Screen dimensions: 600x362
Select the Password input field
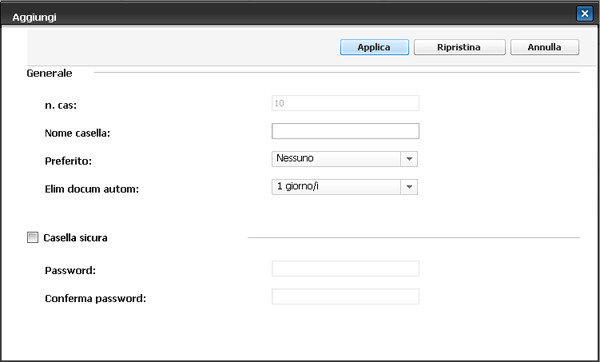(x=345, y=269)
